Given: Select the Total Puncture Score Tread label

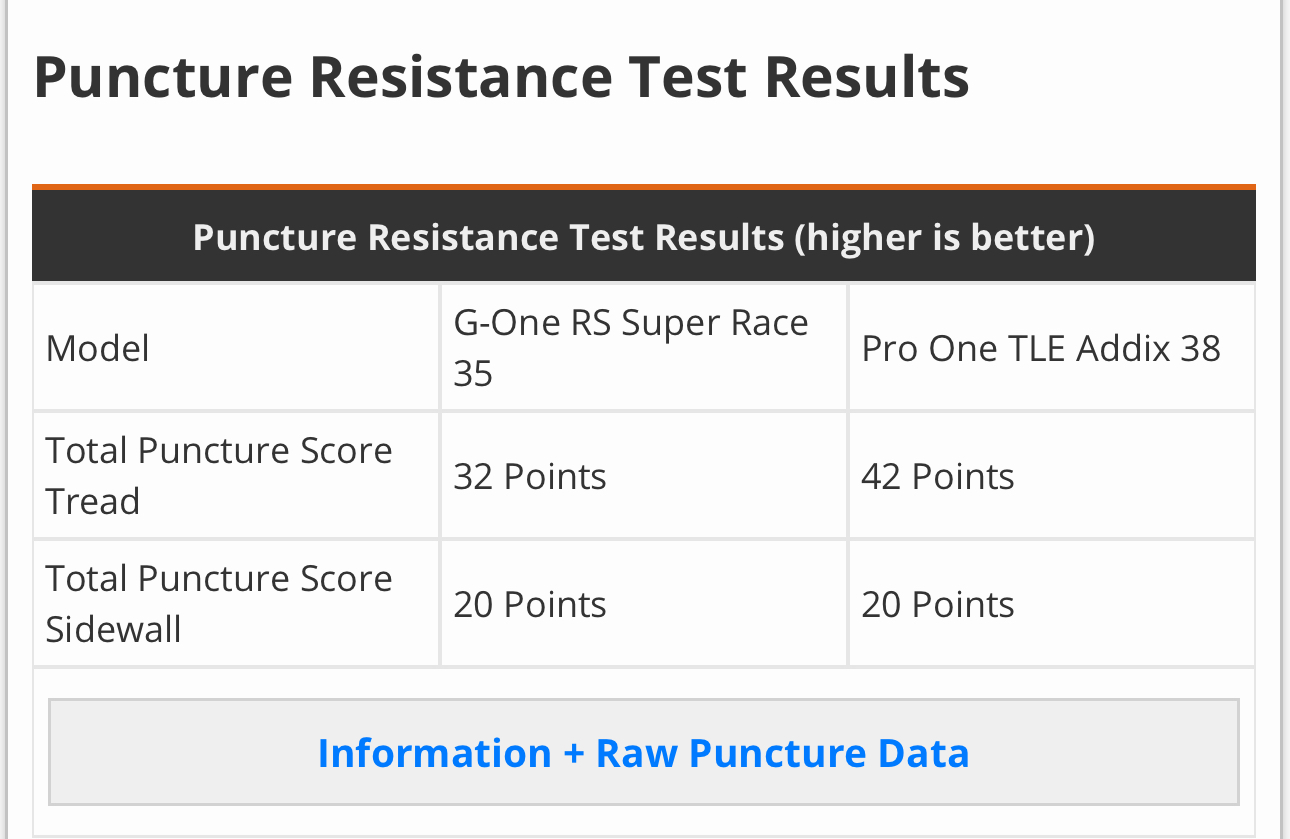Looking at the screenshot, I should 219,475.
